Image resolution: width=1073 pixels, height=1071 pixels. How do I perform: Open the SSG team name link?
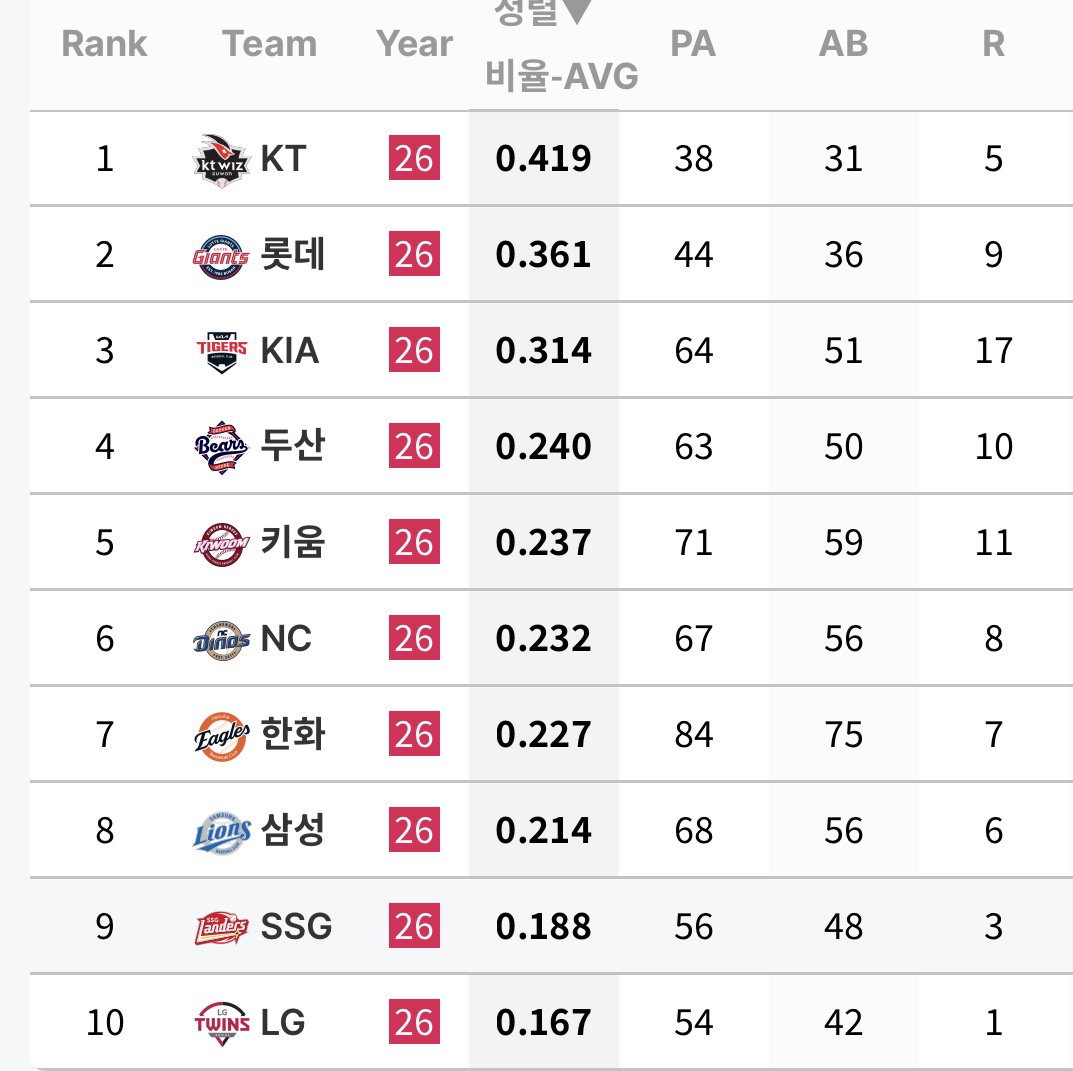(296, 927)
